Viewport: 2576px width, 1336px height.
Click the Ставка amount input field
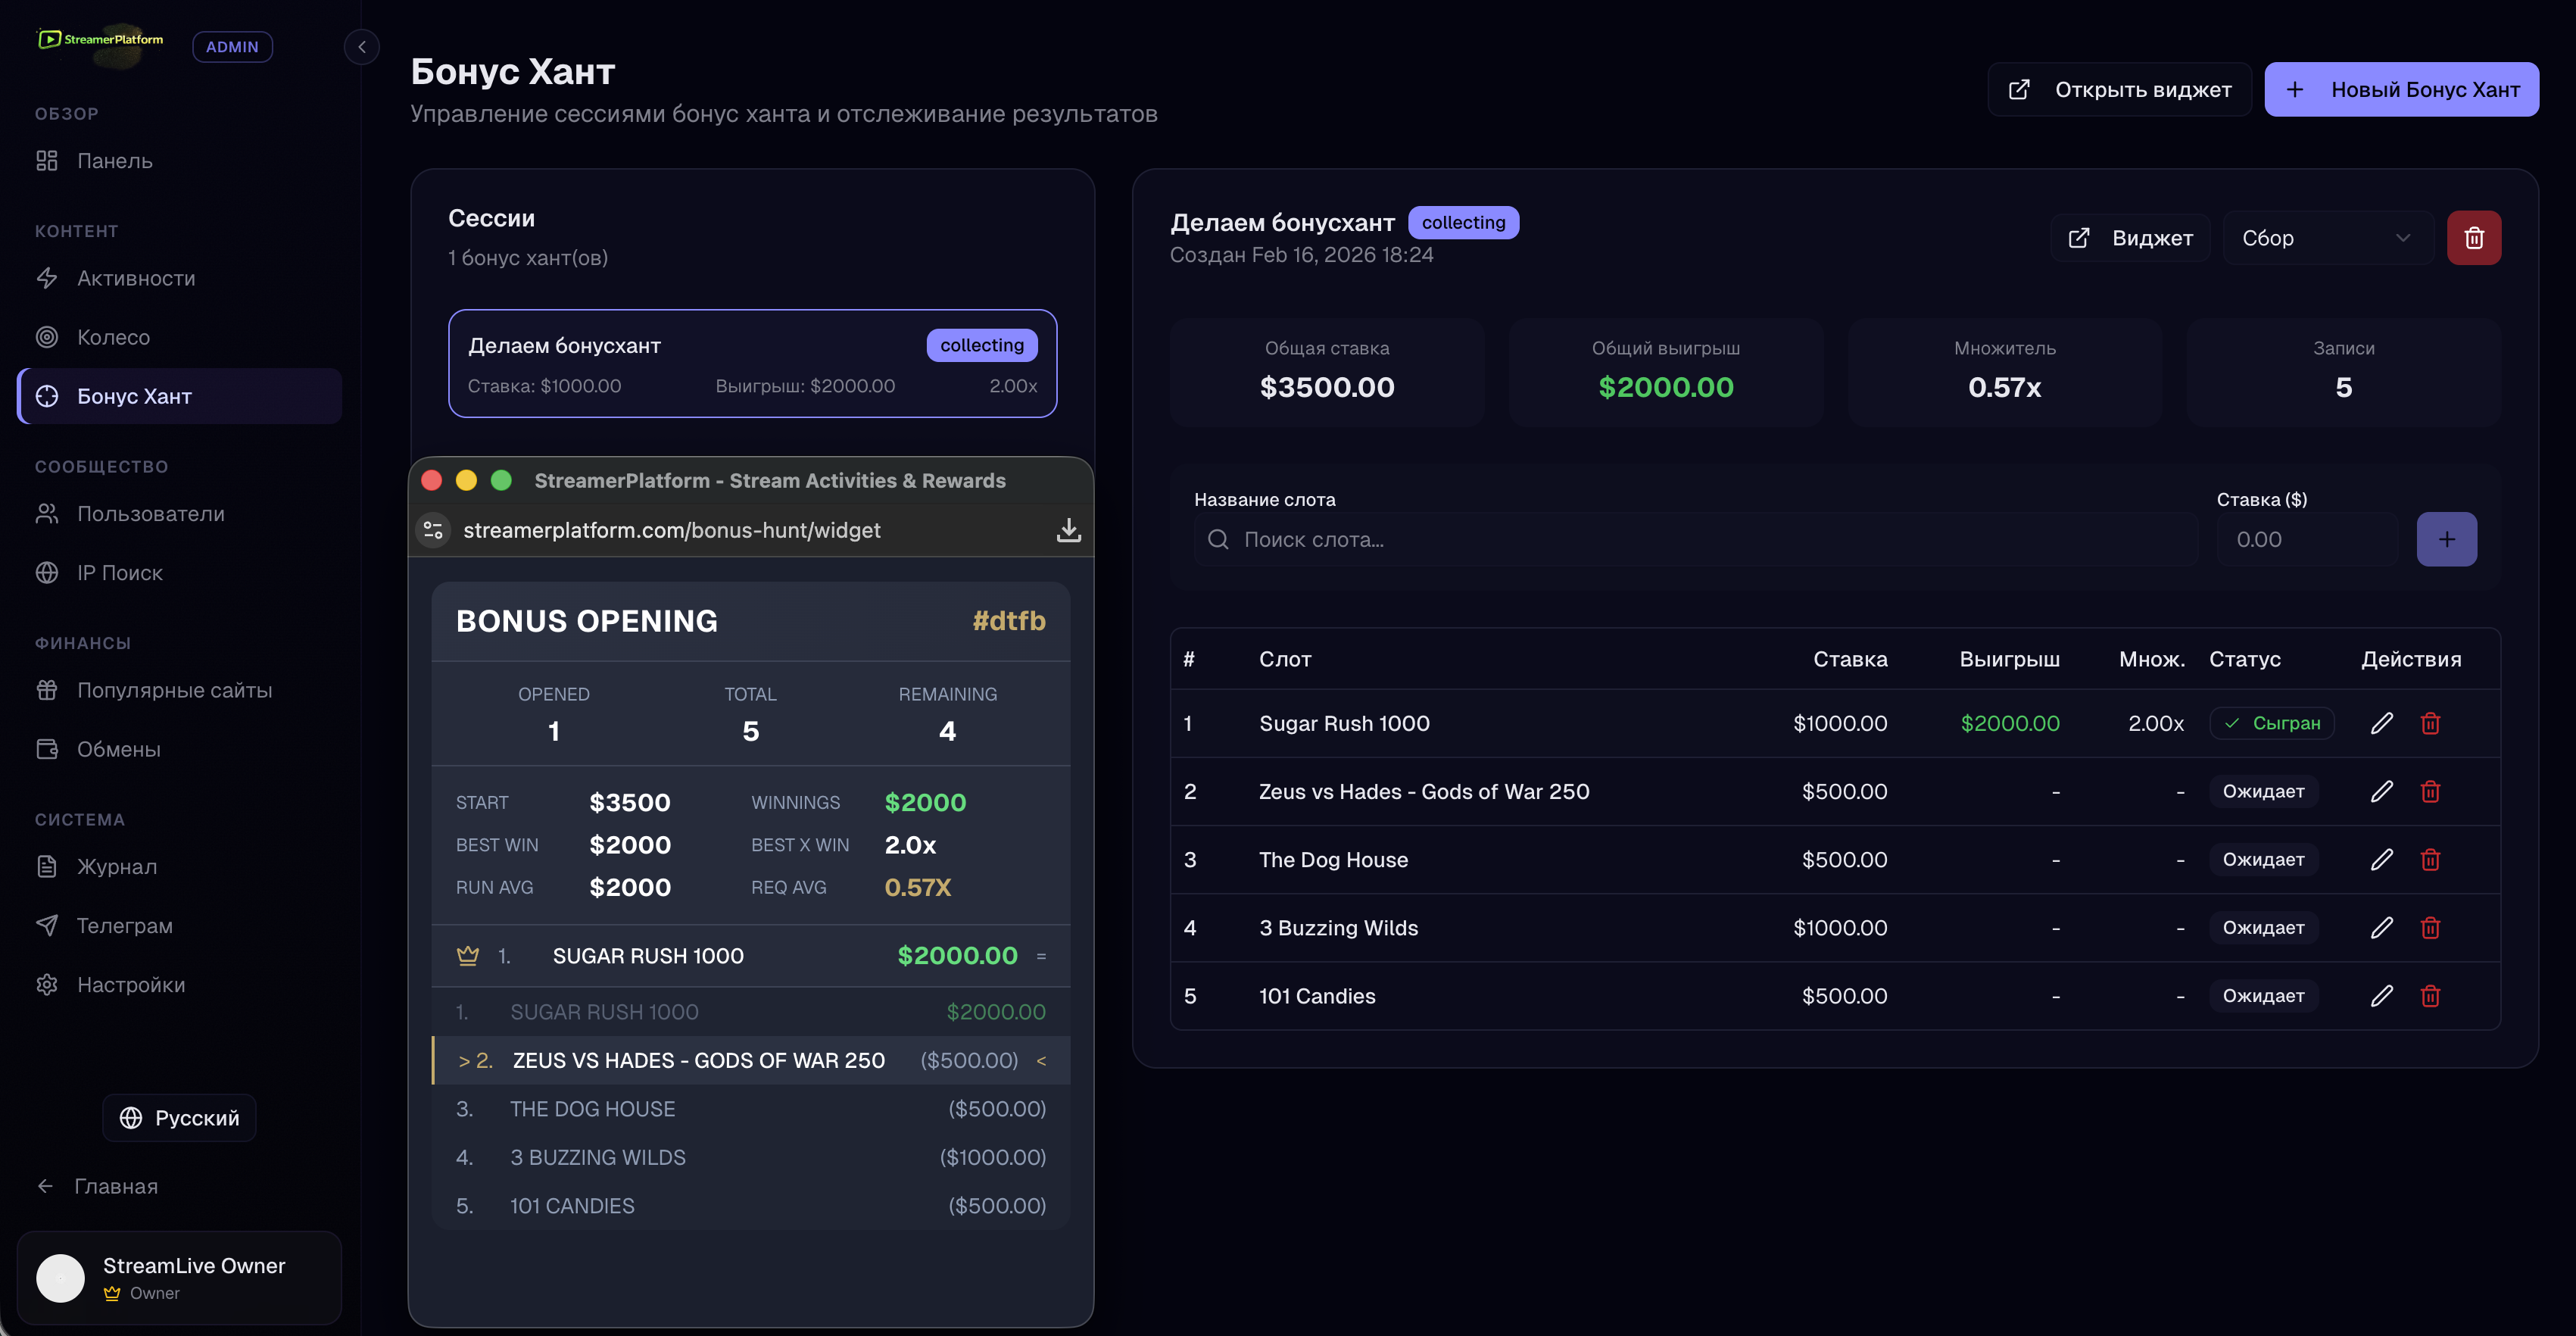point(2306,540)
